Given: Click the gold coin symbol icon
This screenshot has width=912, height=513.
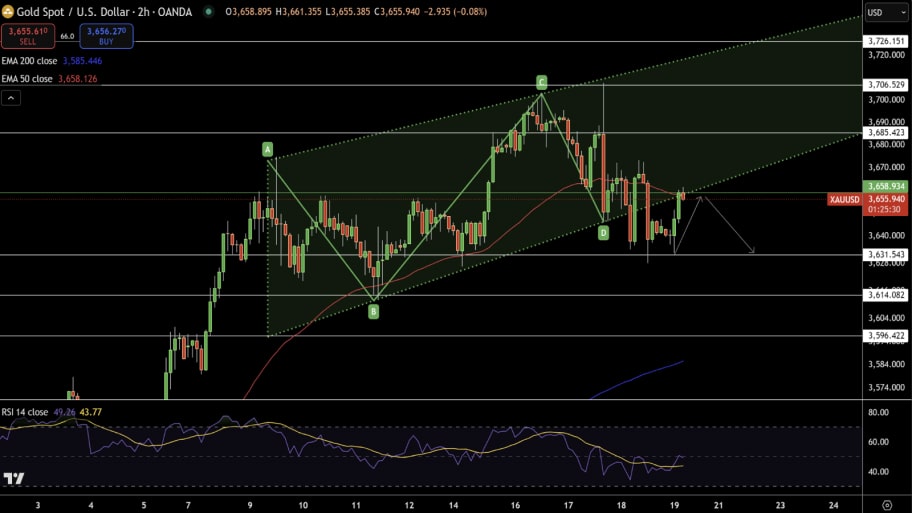Looking at the screenshot, I should tap(8, 11).
